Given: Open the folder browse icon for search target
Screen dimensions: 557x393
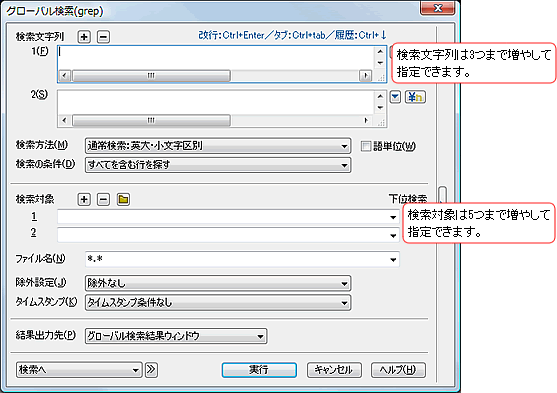Looking at the screenshot, I should pyautogui.click(x=123, y=199).
